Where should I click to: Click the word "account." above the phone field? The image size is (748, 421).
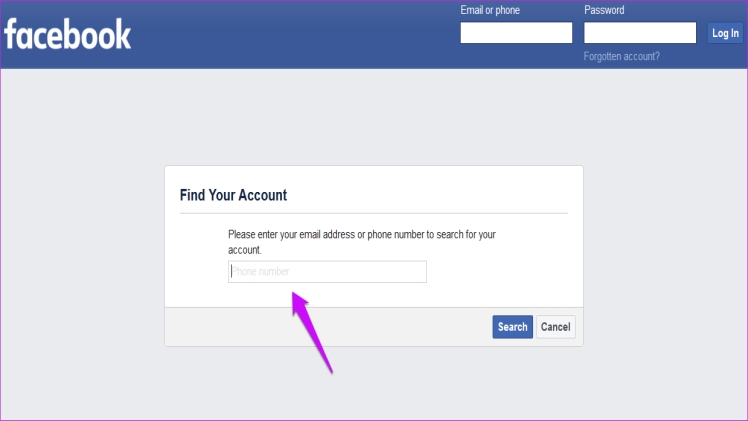click(245, 250)
